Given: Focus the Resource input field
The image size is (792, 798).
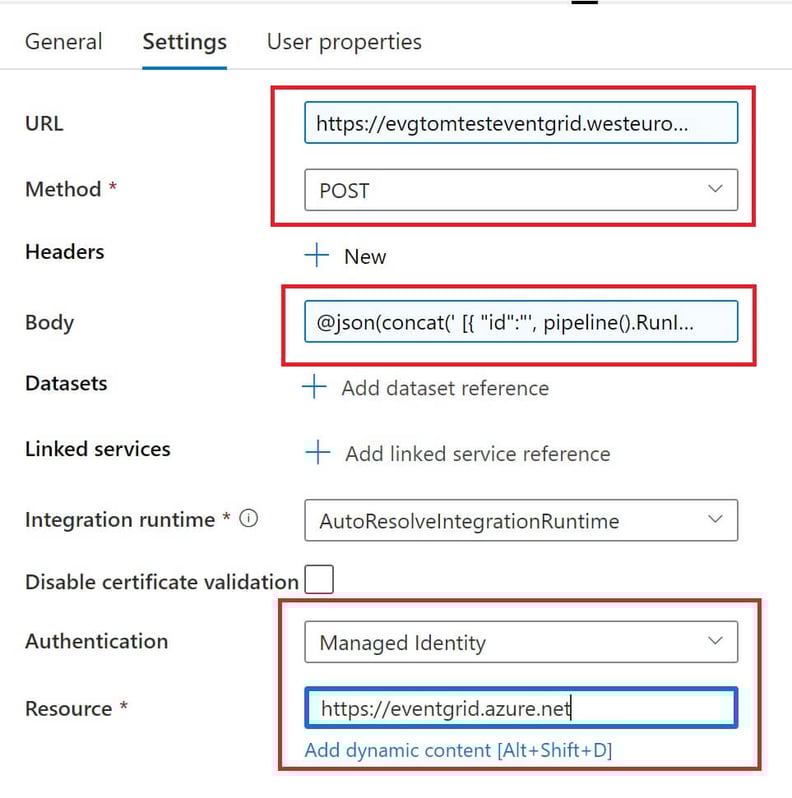Looking at the screenshot, I should (521, 707).
